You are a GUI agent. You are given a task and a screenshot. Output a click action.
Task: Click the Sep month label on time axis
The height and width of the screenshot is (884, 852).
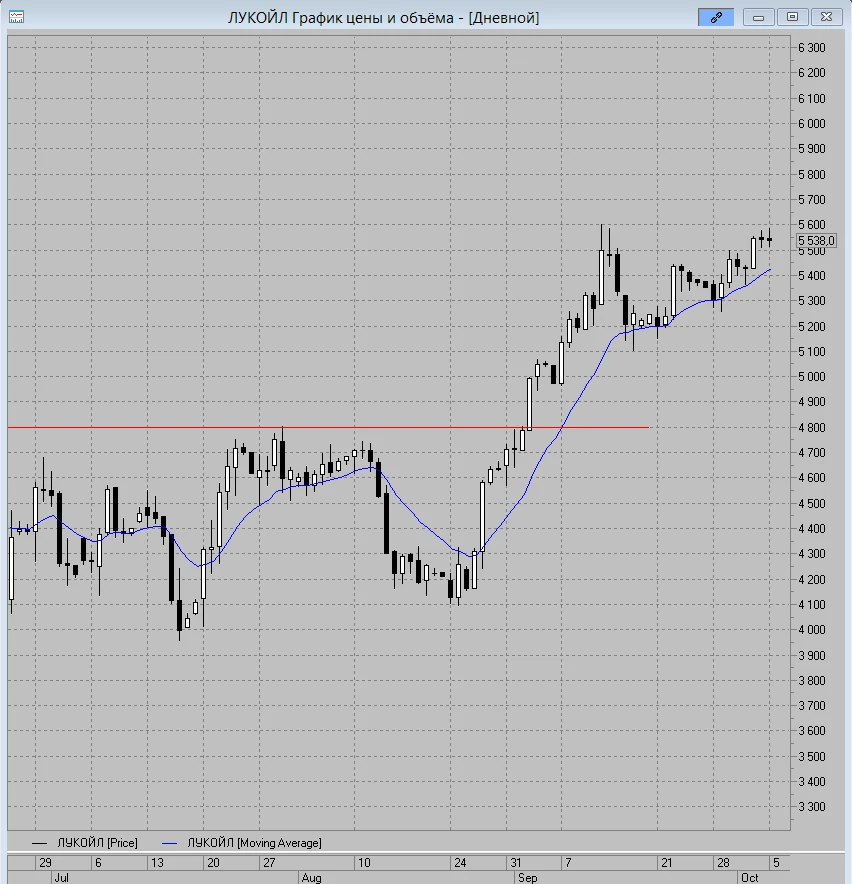(527, 878)
